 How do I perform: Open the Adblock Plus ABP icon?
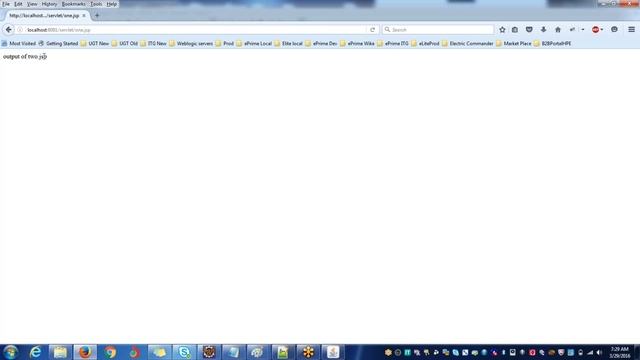(x=596, y=30)
